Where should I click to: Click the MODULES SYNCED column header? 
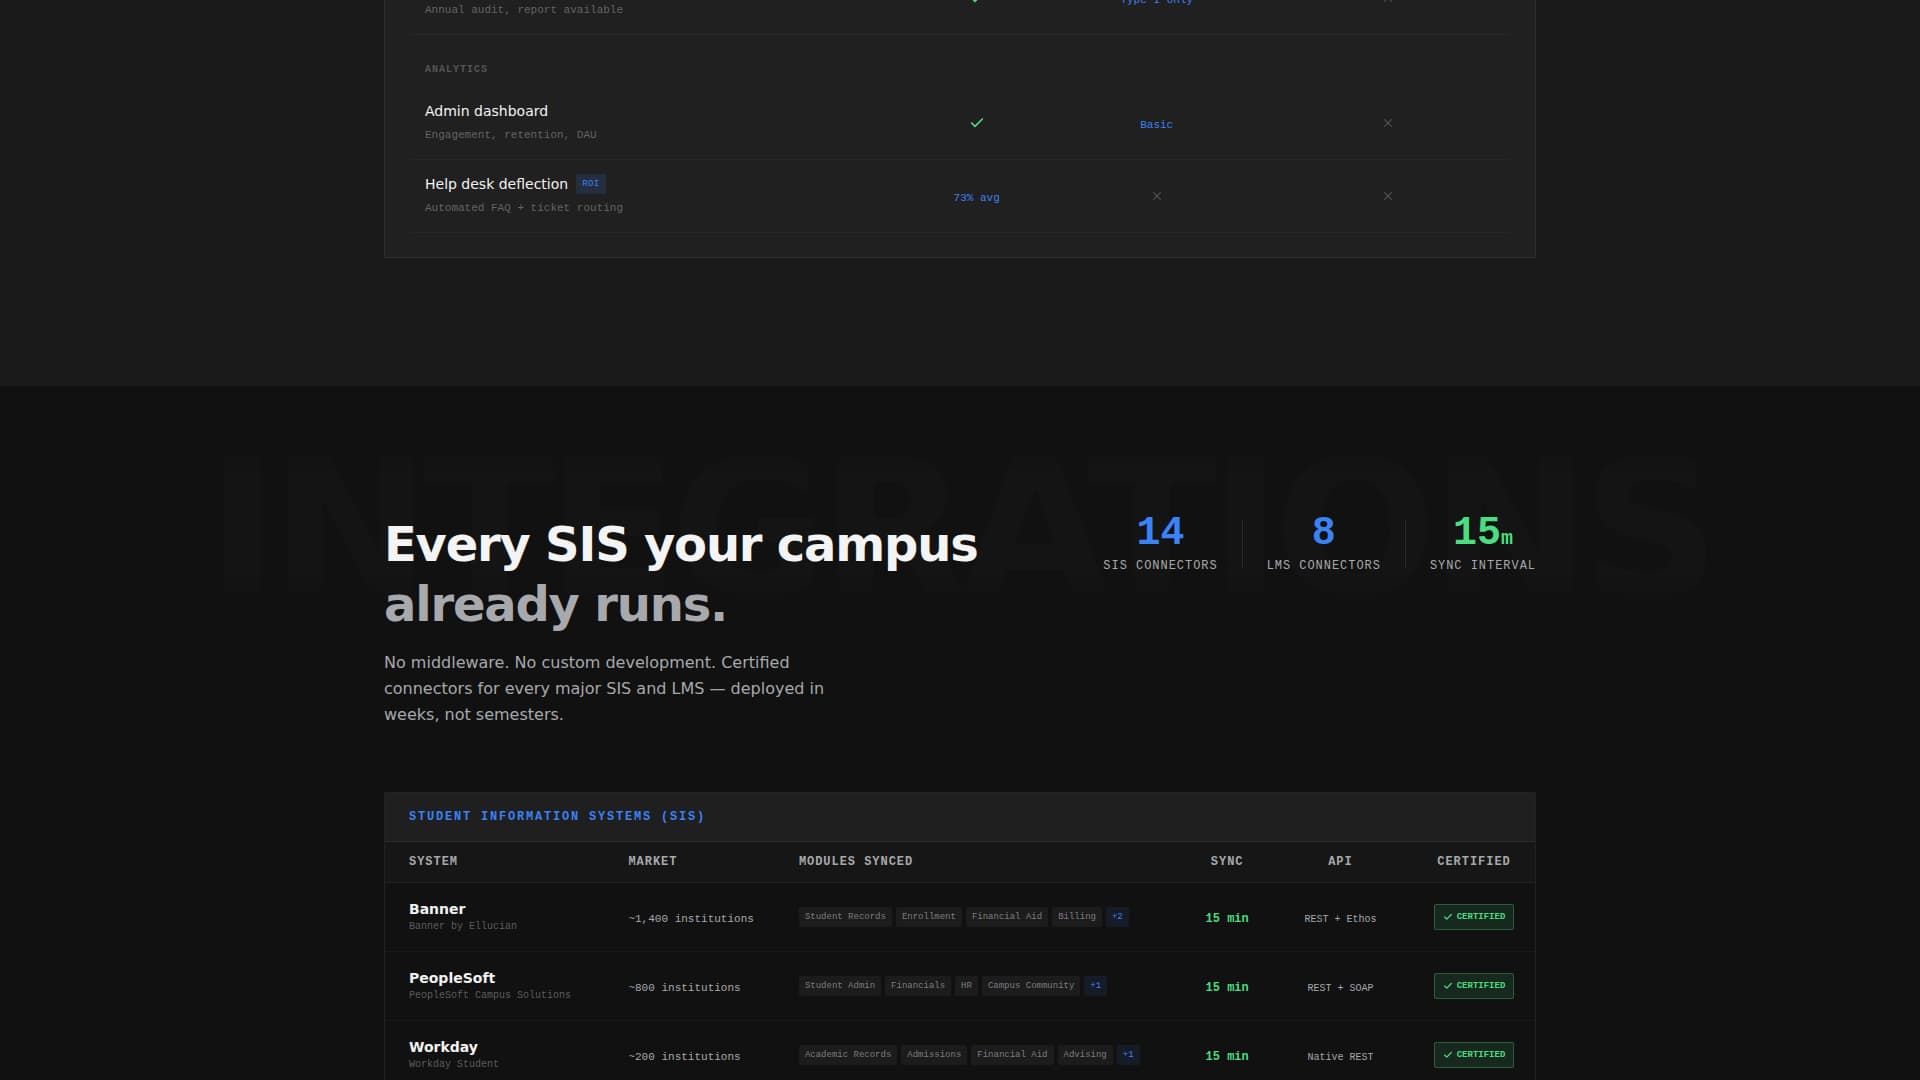pyautogui.click(x=855, y=861)
